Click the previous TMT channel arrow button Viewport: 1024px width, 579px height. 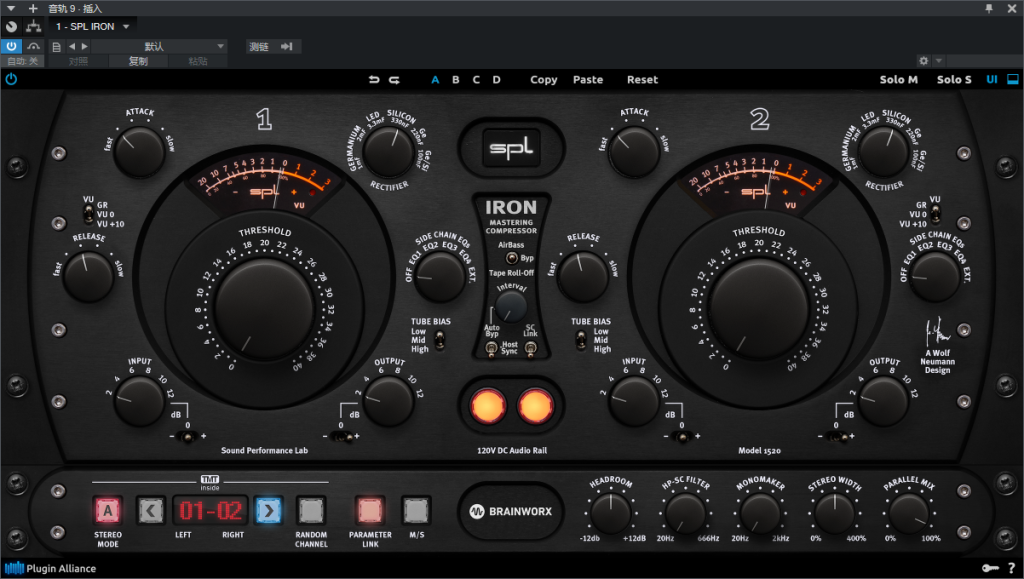(x=151, y=510)
